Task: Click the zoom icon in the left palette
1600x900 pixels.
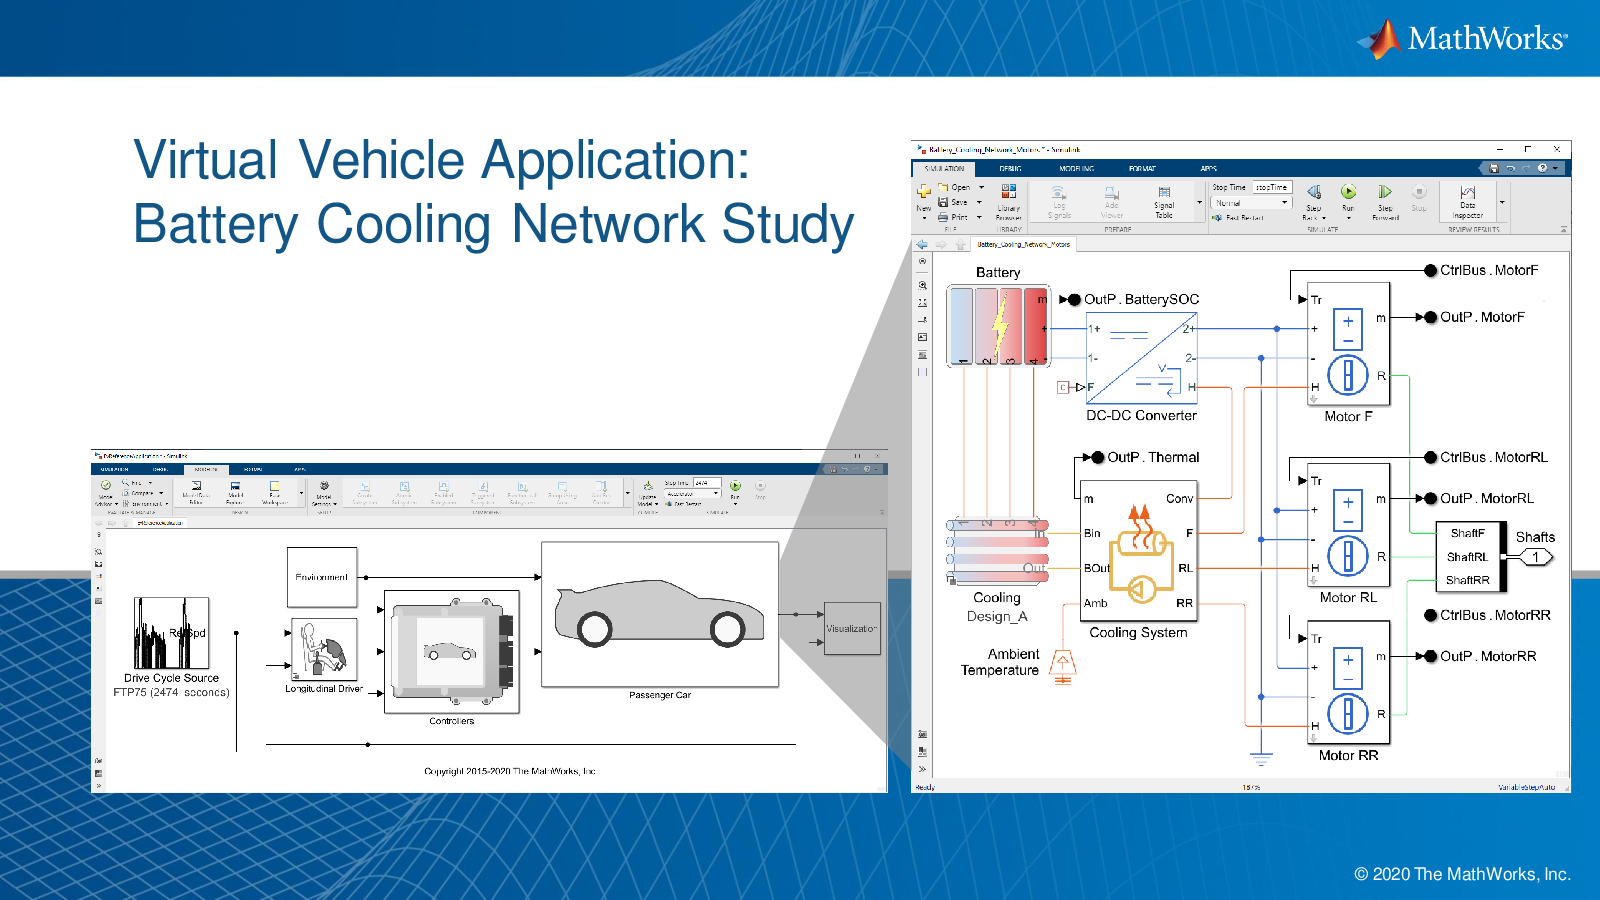Action: tap(922, 285)
